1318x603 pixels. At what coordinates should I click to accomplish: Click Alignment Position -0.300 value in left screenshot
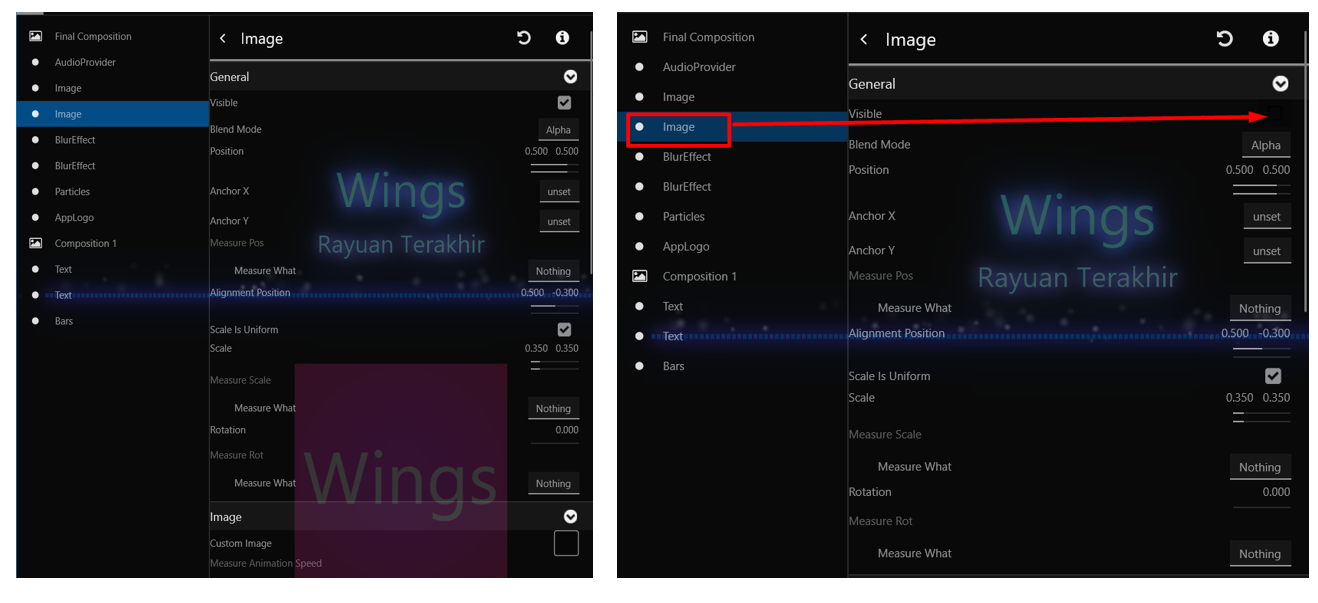[566, 293]
